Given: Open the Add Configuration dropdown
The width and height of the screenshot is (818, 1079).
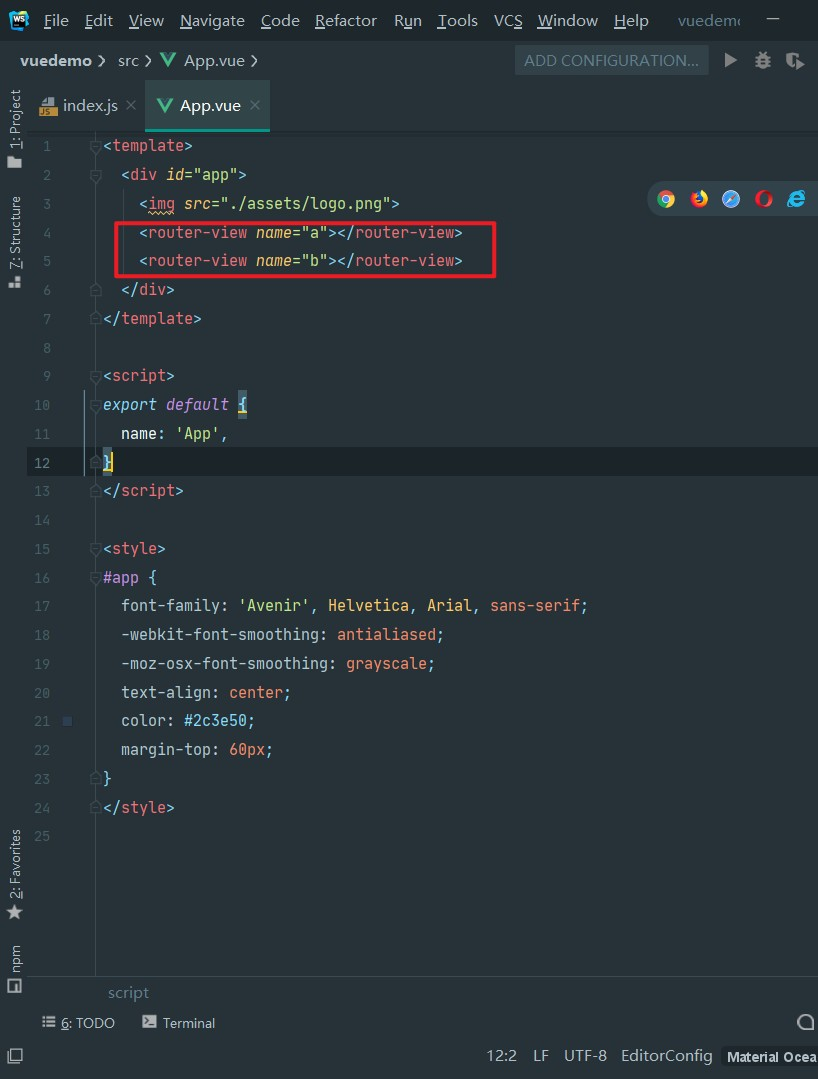Looking at the screenshot, I should point(611,61).
